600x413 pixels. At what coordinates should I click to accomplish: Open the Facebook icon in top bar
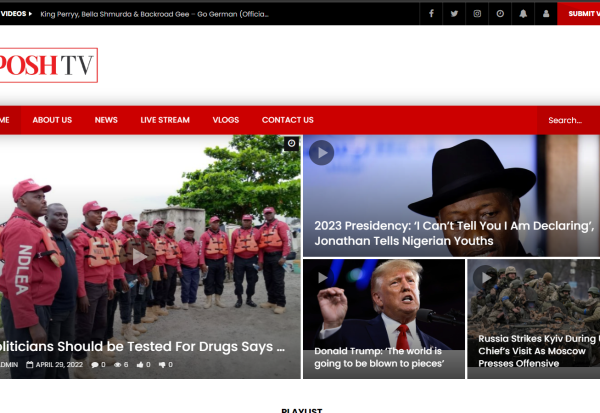431,14
